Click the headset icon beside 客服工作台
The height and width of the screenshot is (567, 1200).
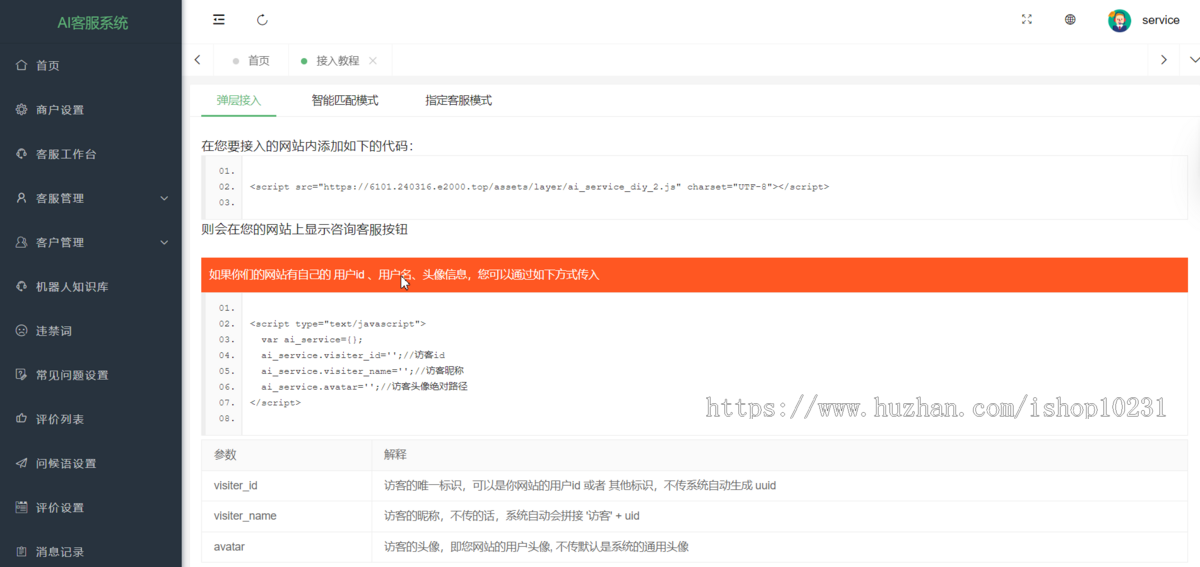point(22,154)
